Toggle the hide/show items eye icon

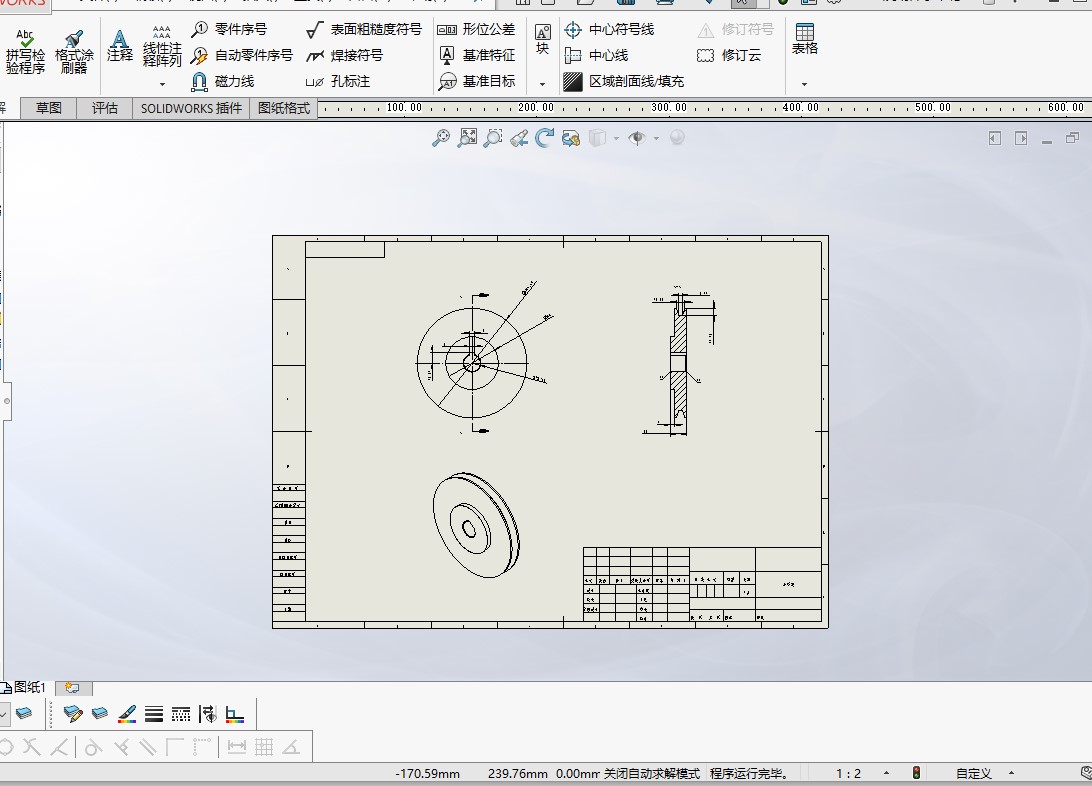click(637, 139)
